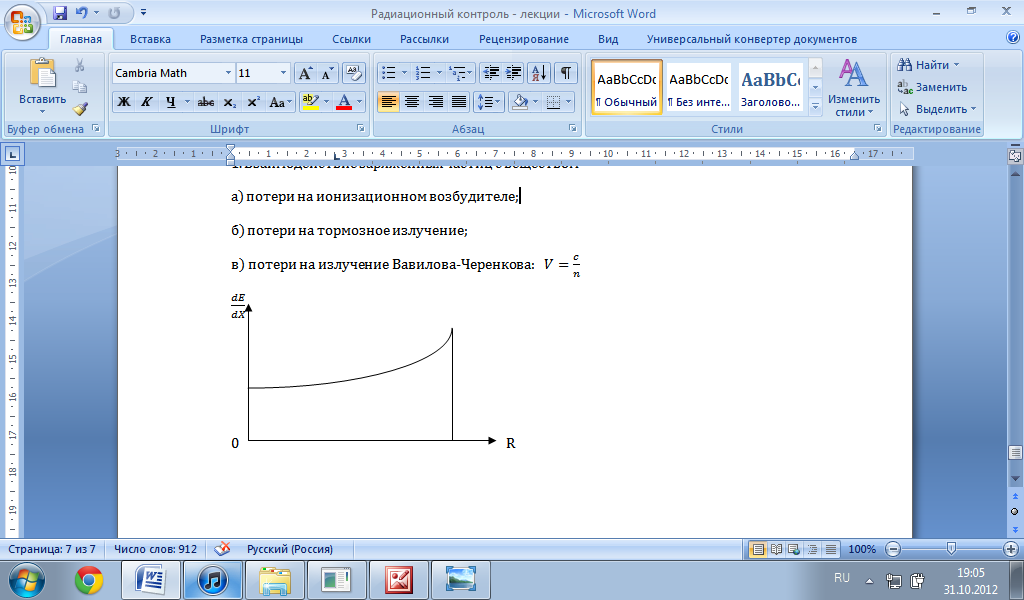Switch to Рассылки tab
The image size is (1024, 600).
point(424,39)
